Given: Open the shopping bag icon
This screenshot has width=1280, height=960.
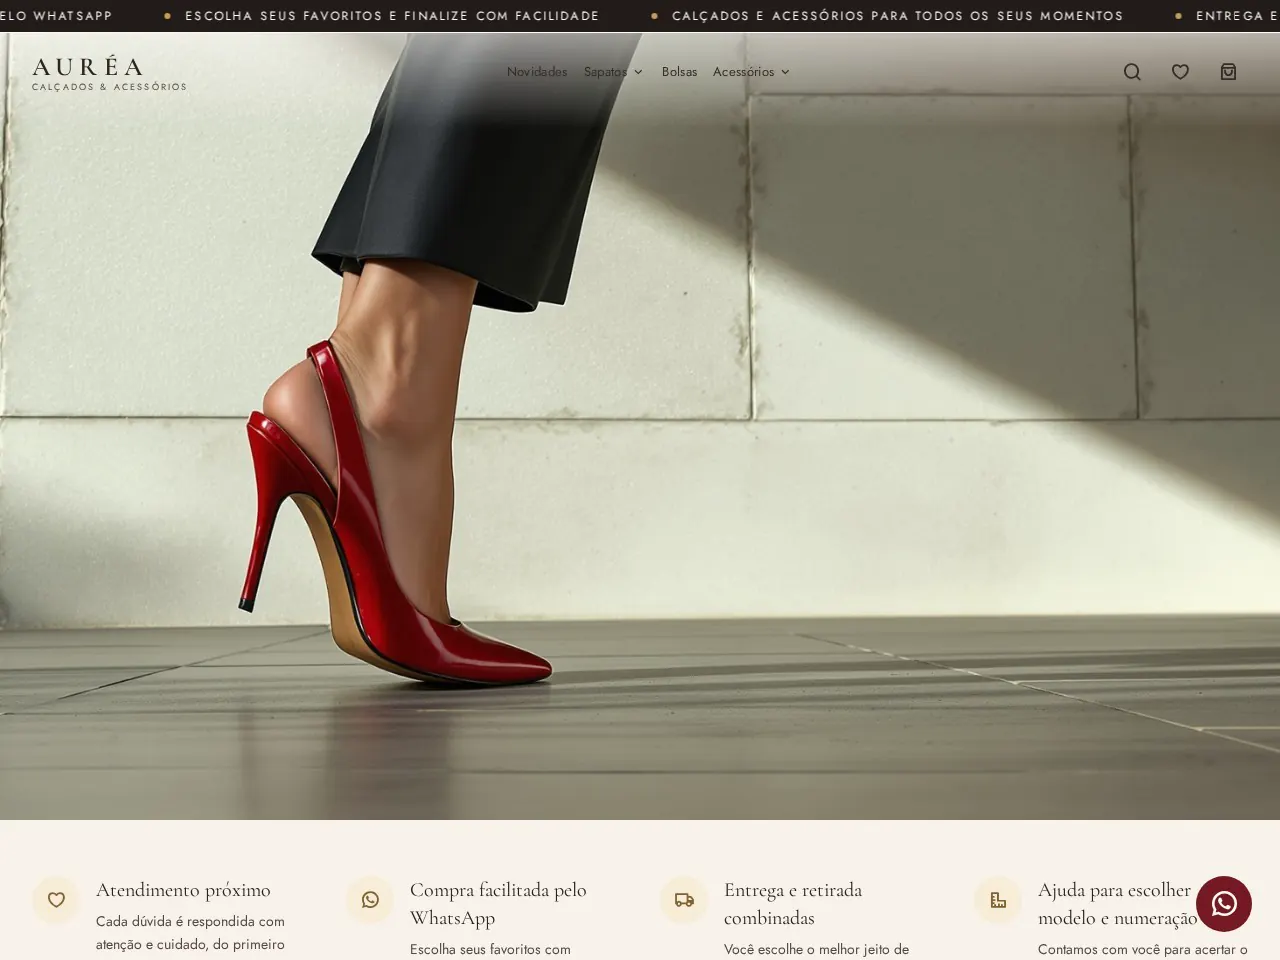Looking at the screenshot, I should tap(1228, 72).
